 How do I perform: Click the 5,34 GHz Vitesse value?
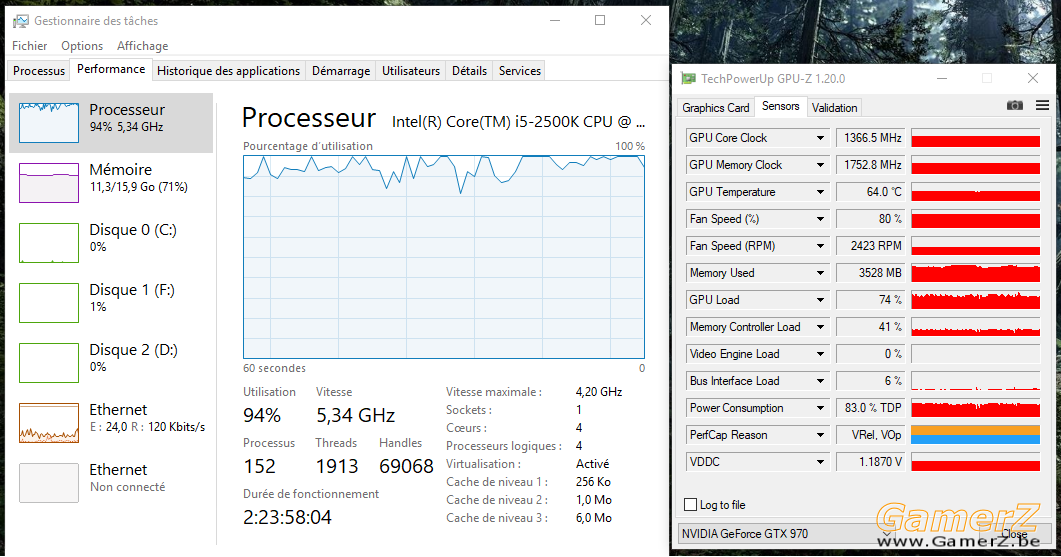[x=355, y=415]
